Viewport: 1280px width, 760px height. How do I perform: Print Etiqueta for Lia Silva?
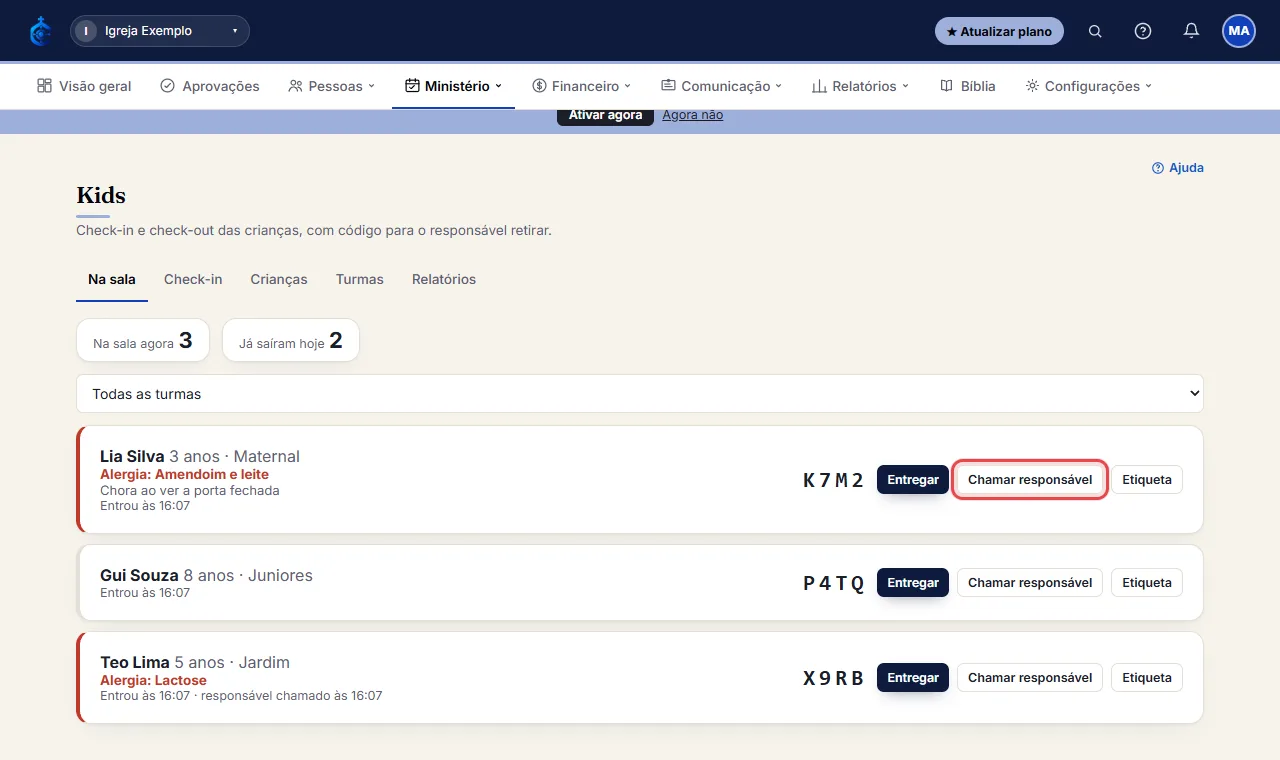click(1147, 480)
